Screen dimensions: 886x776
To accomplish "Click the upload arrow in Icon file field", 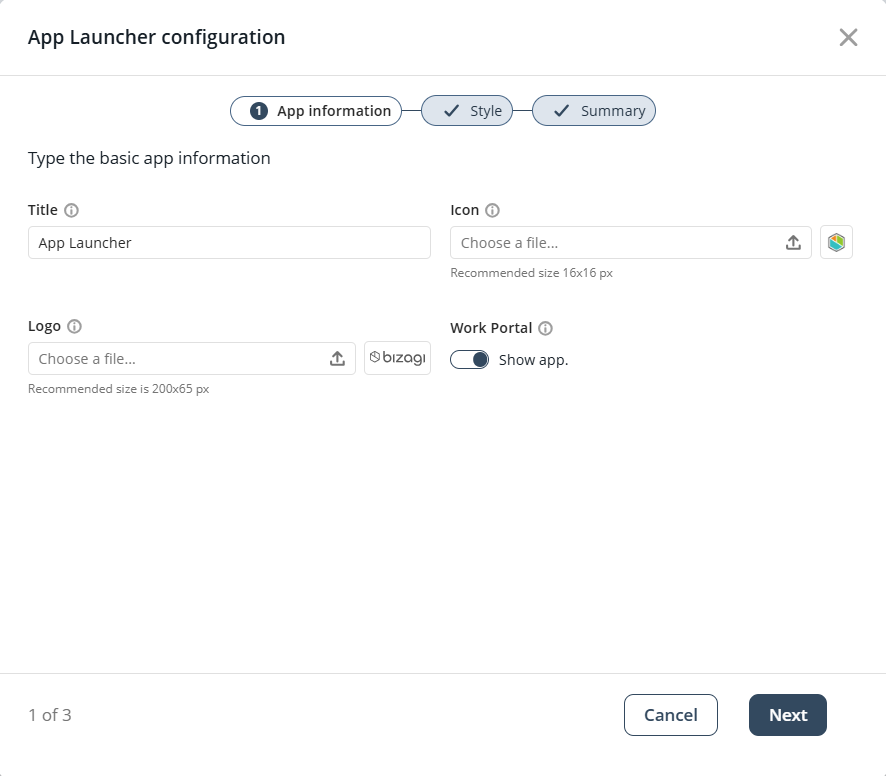I will [793, 243].
